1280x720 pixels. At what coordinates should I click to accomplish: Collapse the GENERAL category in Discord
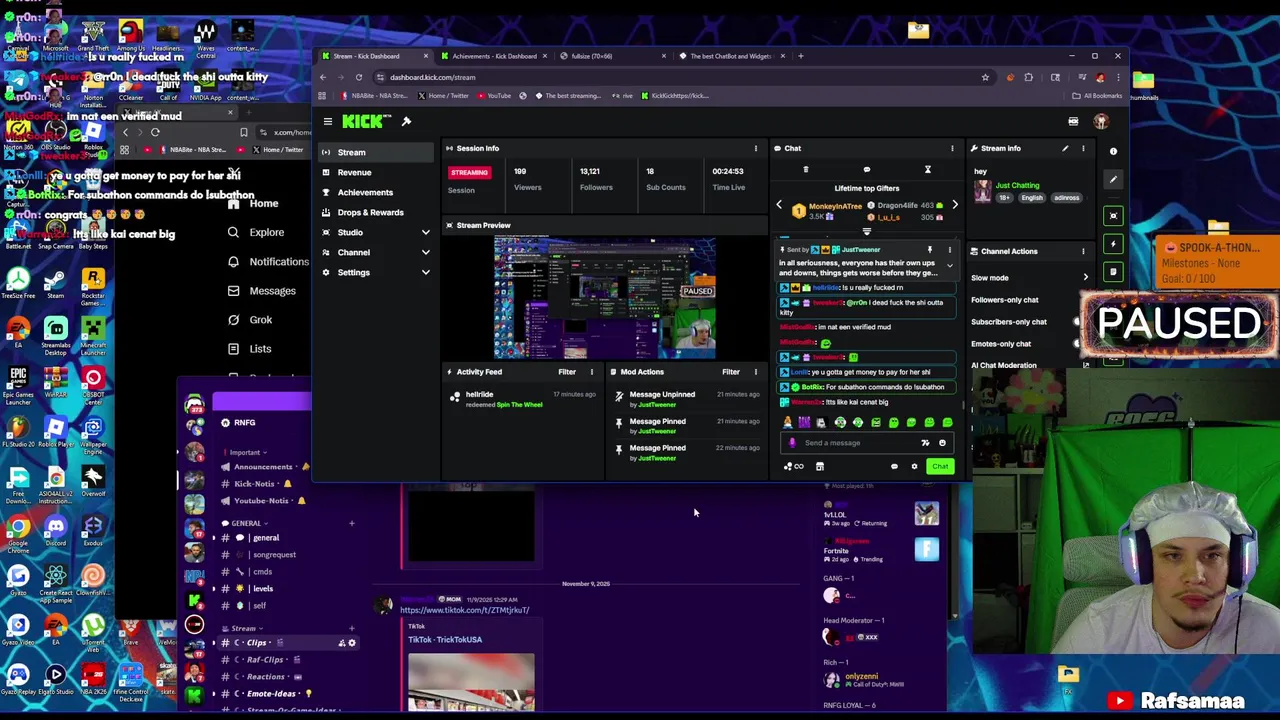point(245,523)
